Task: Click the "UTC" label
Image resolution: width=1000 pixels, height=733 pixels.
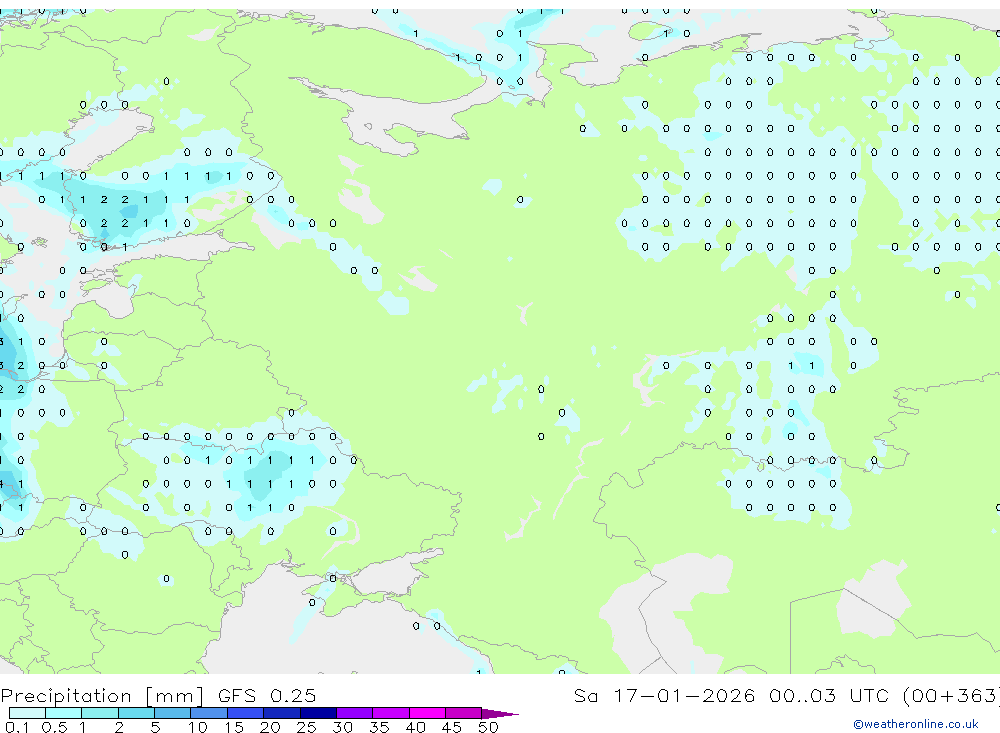Action: pos(869,695)
